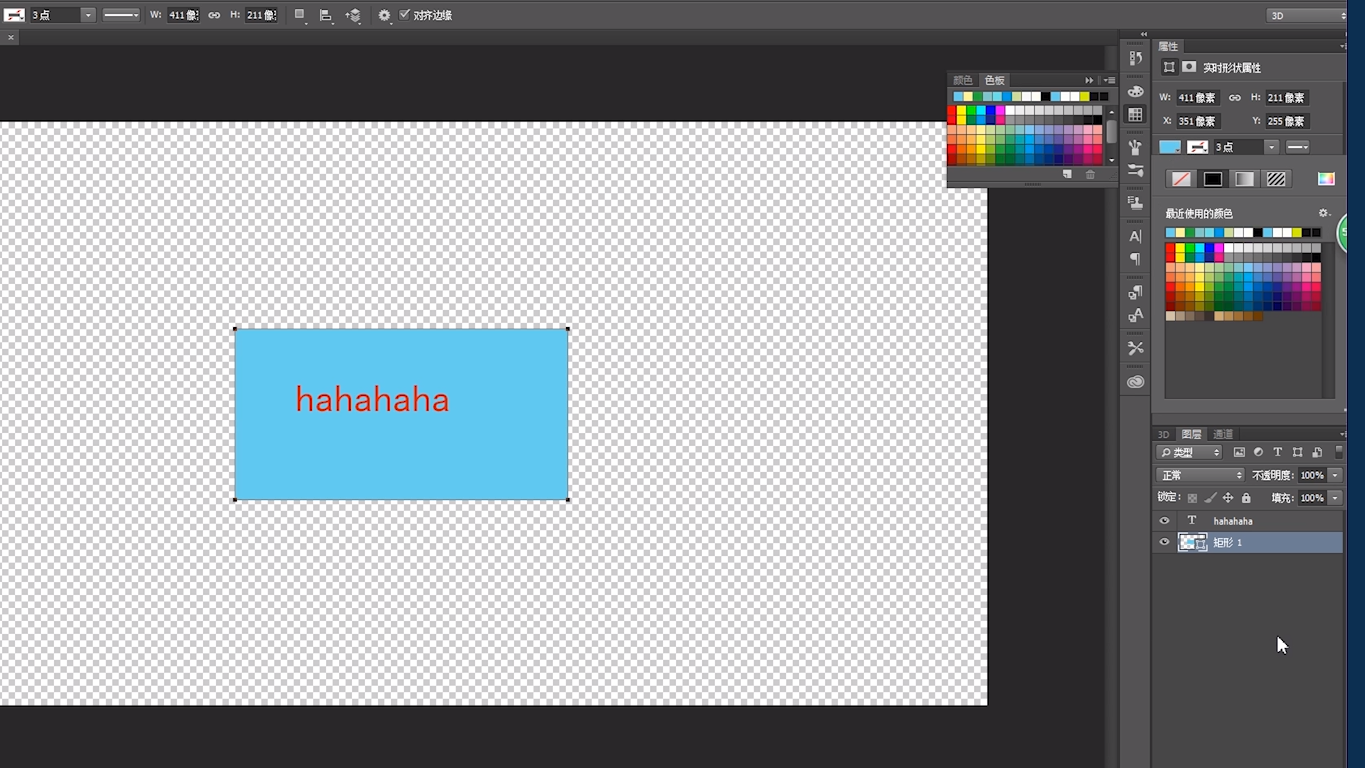This screenshot has width=1365, height=768.
Task: Open the Color panel palette icon
Action: point(1135,91)
